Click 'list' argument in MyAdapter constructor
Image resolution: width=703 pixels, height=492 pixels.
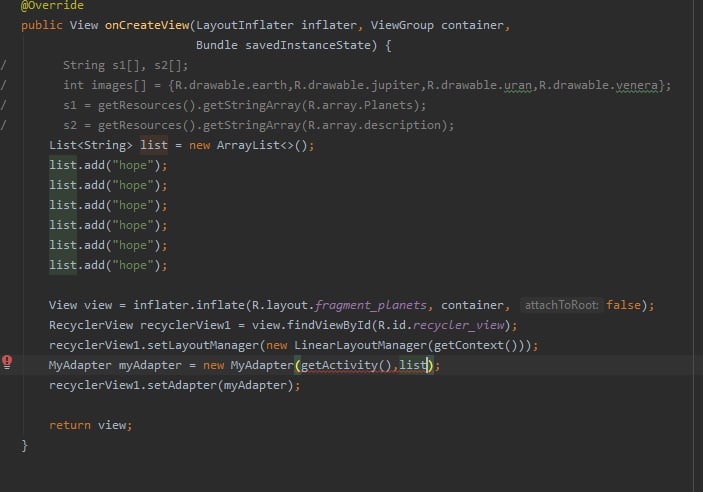pyautogui.click(x=412, y=366)
